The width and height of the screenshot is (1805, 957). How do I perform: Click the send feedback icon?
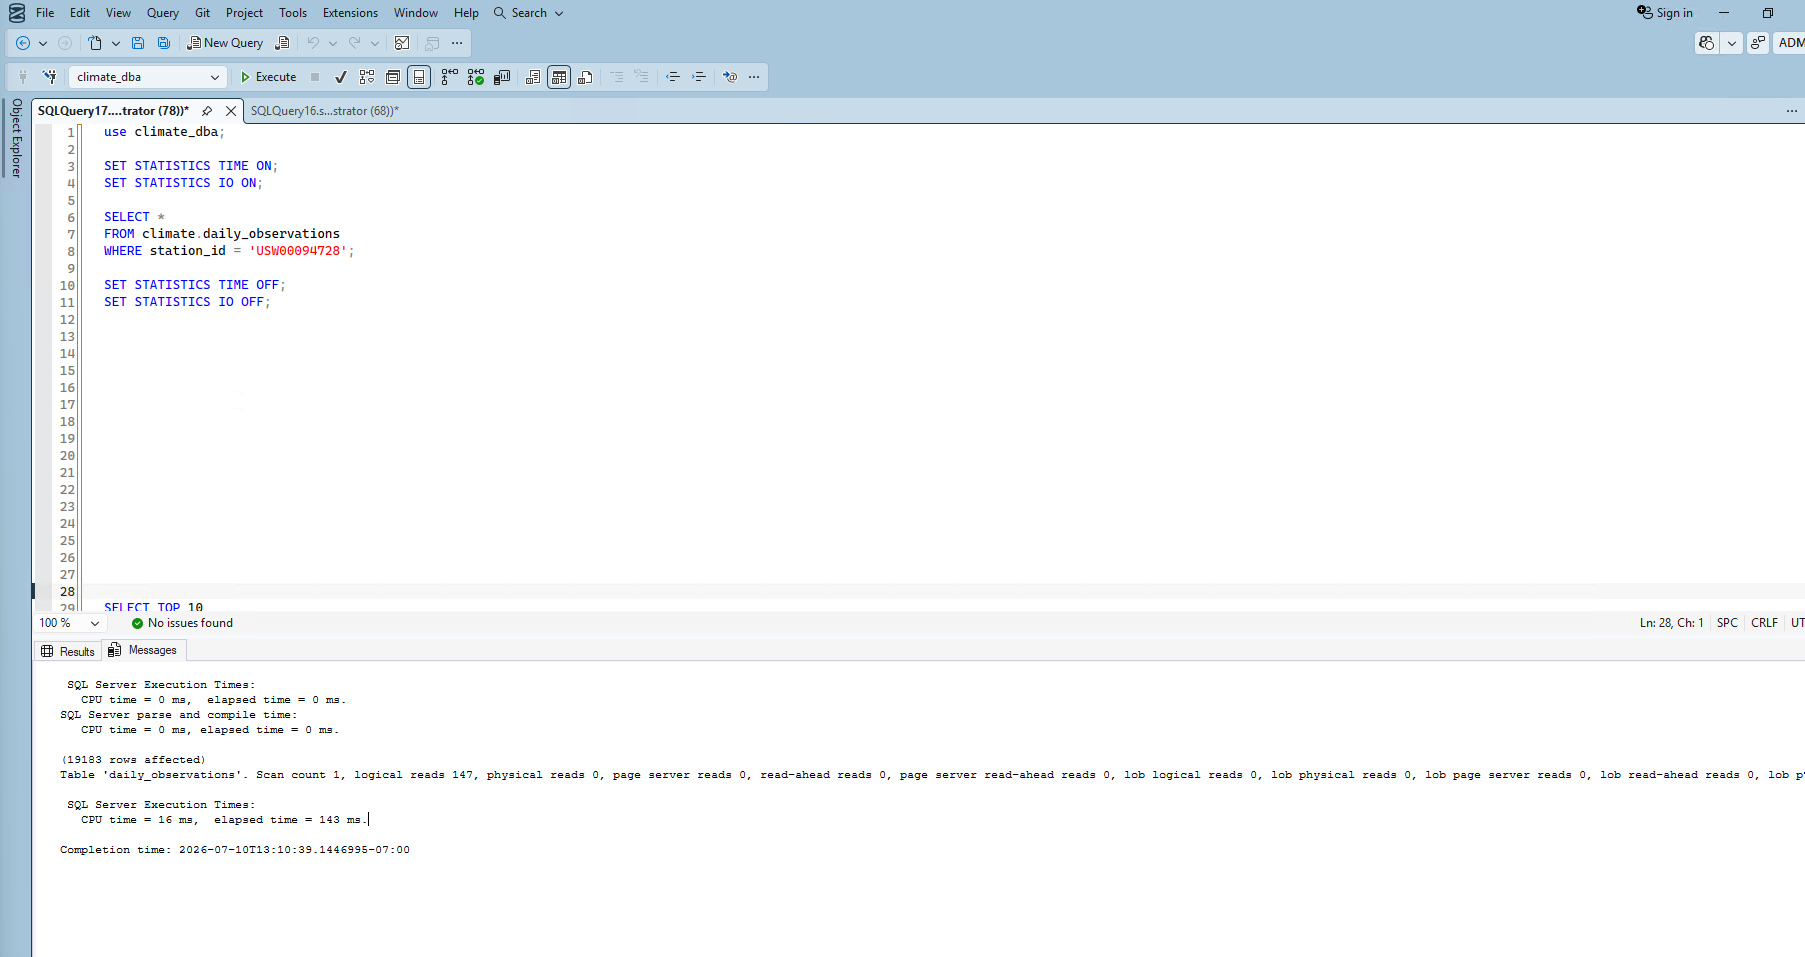coord(1758,43)
